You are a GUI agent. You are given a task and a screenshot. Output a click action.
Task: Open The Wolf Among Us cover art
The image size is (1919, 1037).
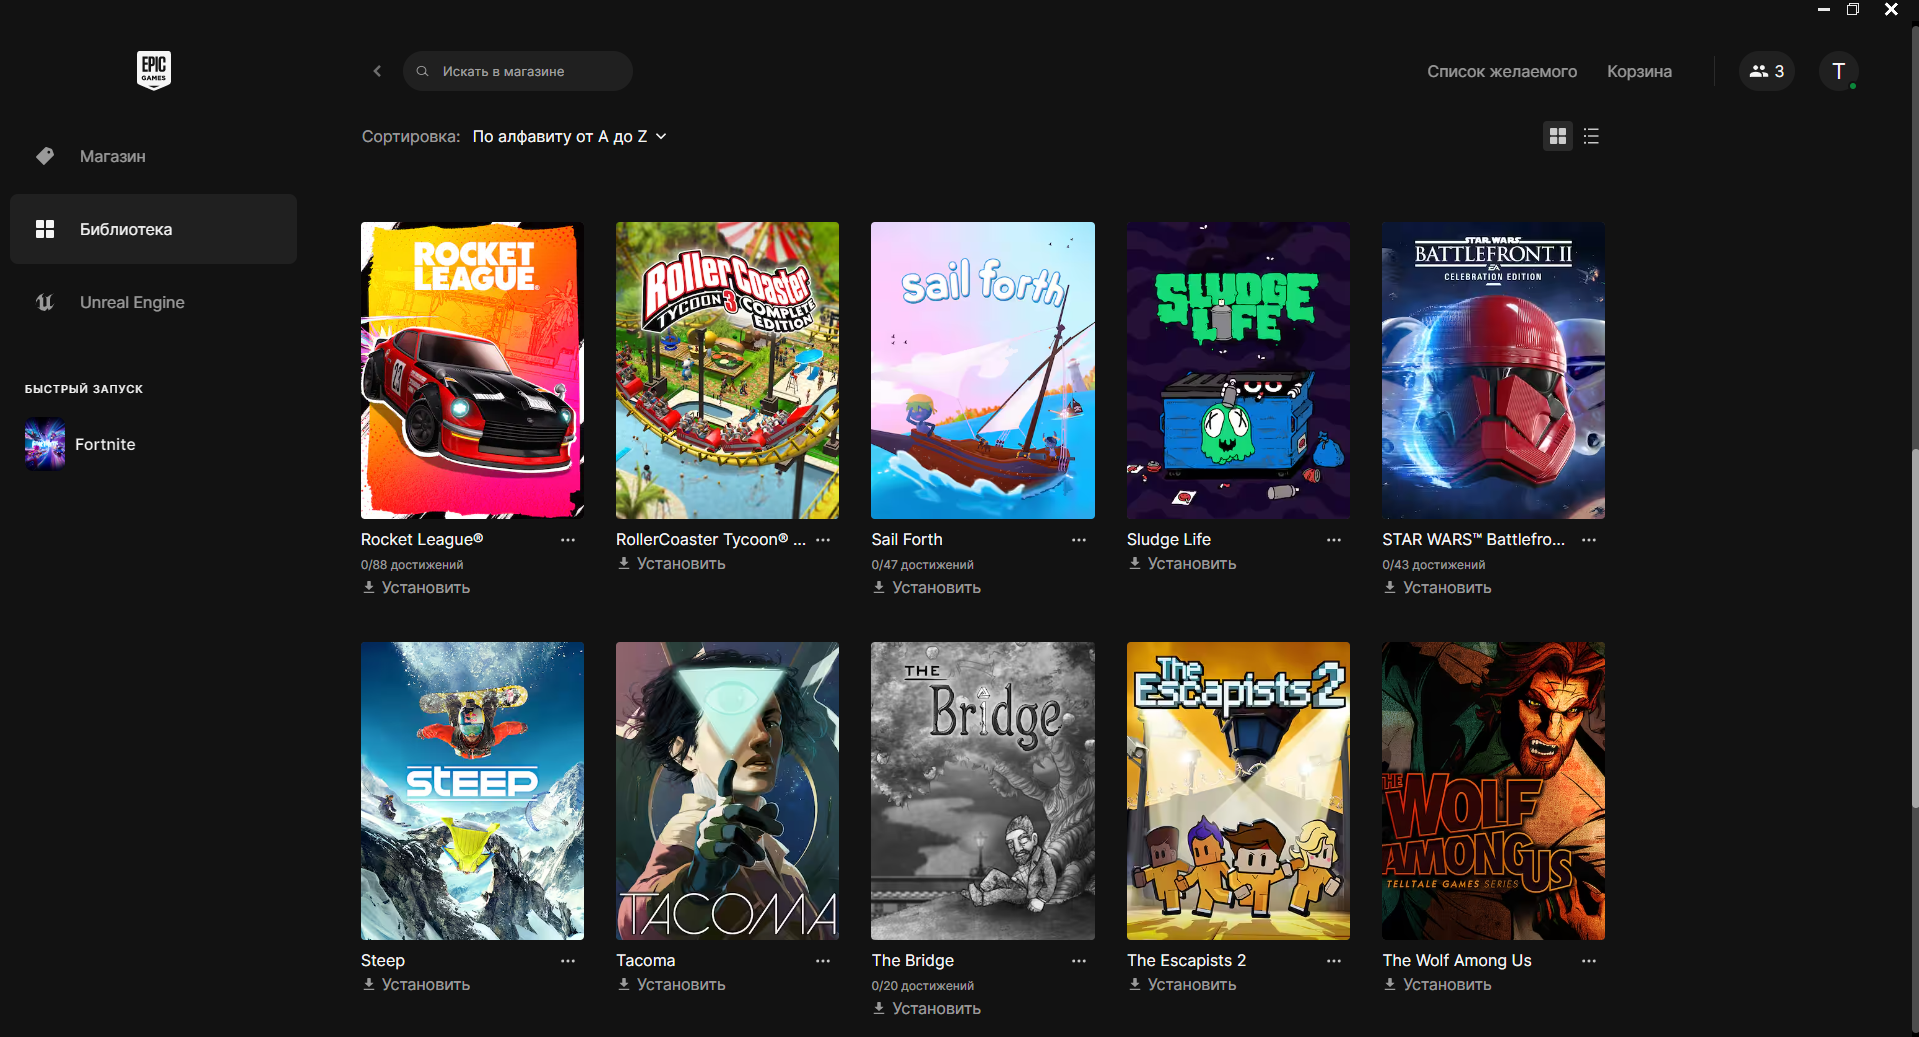click(1493, 791)
